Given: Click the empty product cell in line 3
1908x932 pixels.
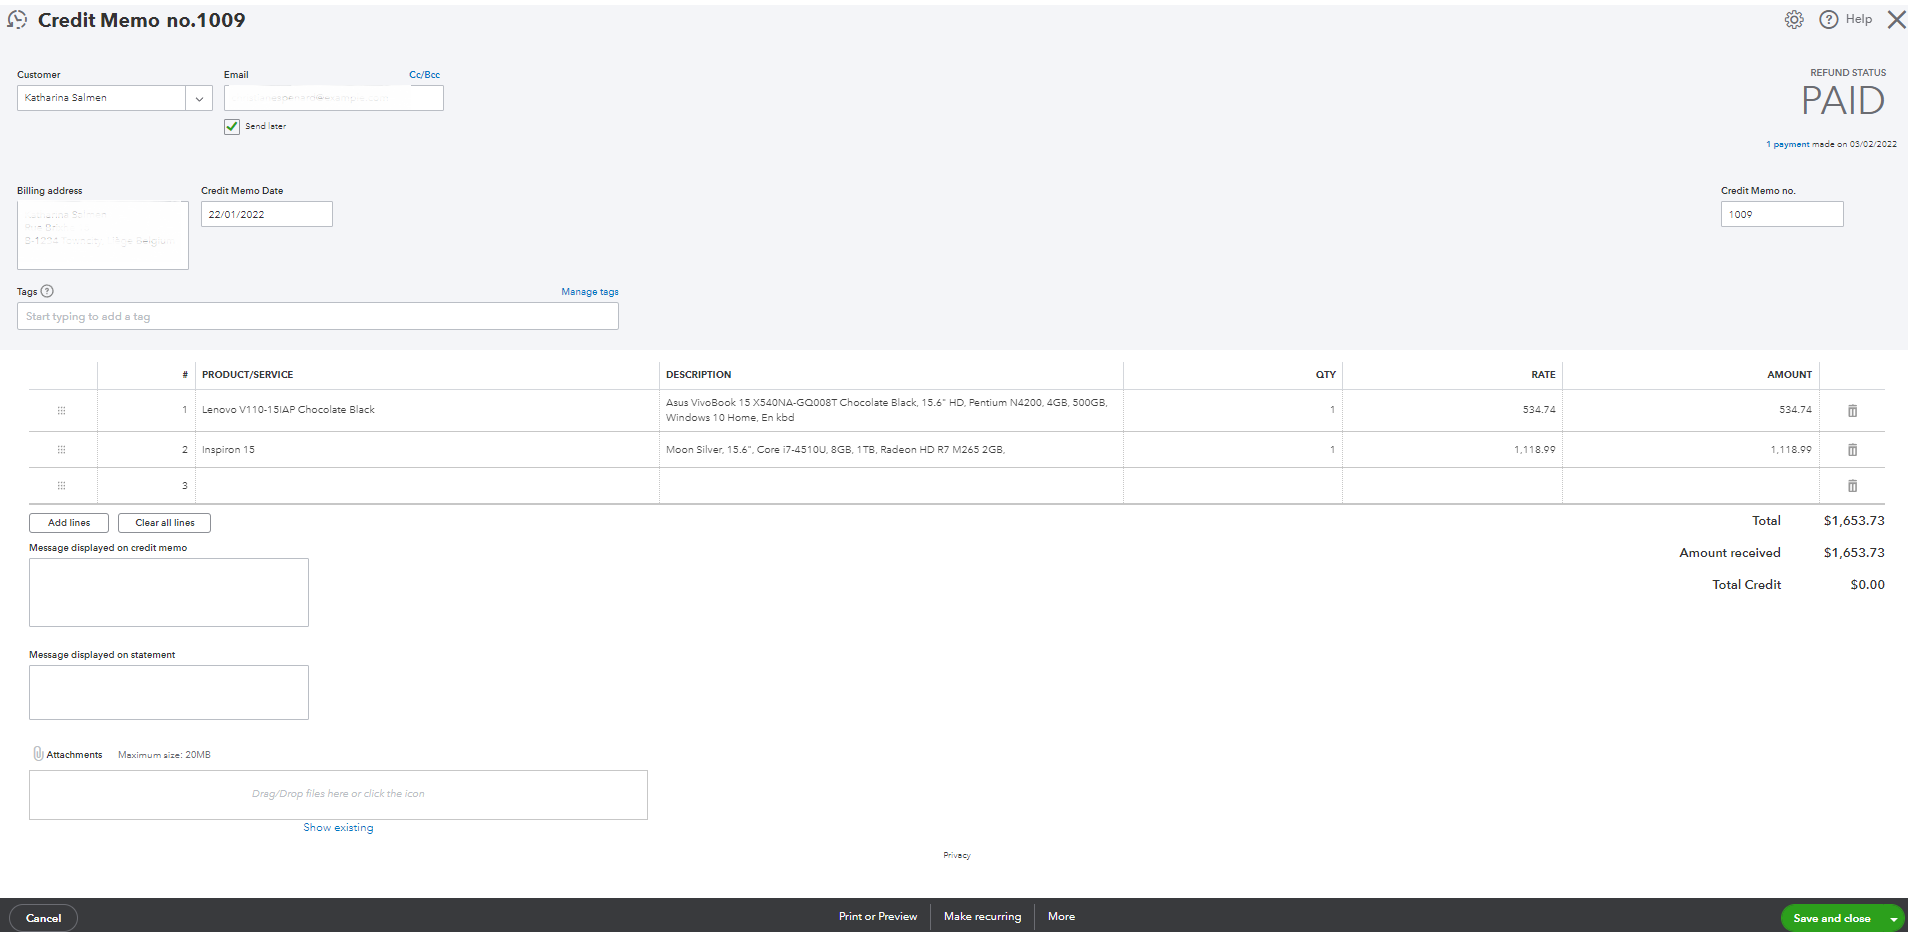Looking at the screenshot, I should 427,486.
